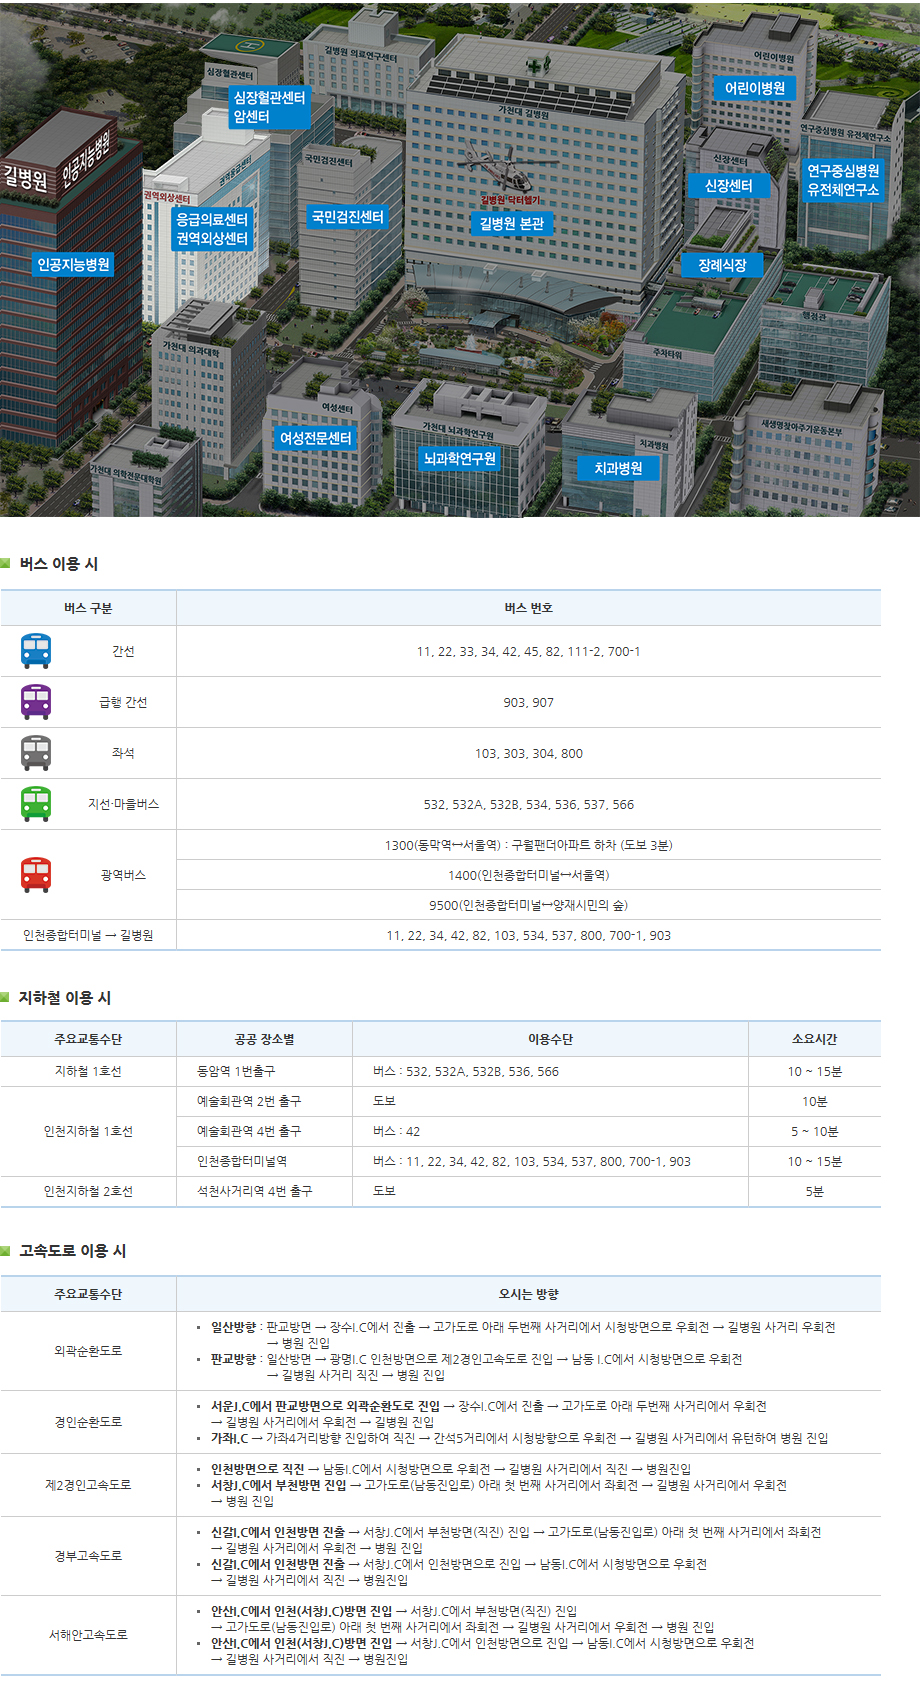The image size is (921, 1701).
Task: Click the 연구중심병원 유전체연구소 label
Action: coord(843,180)
